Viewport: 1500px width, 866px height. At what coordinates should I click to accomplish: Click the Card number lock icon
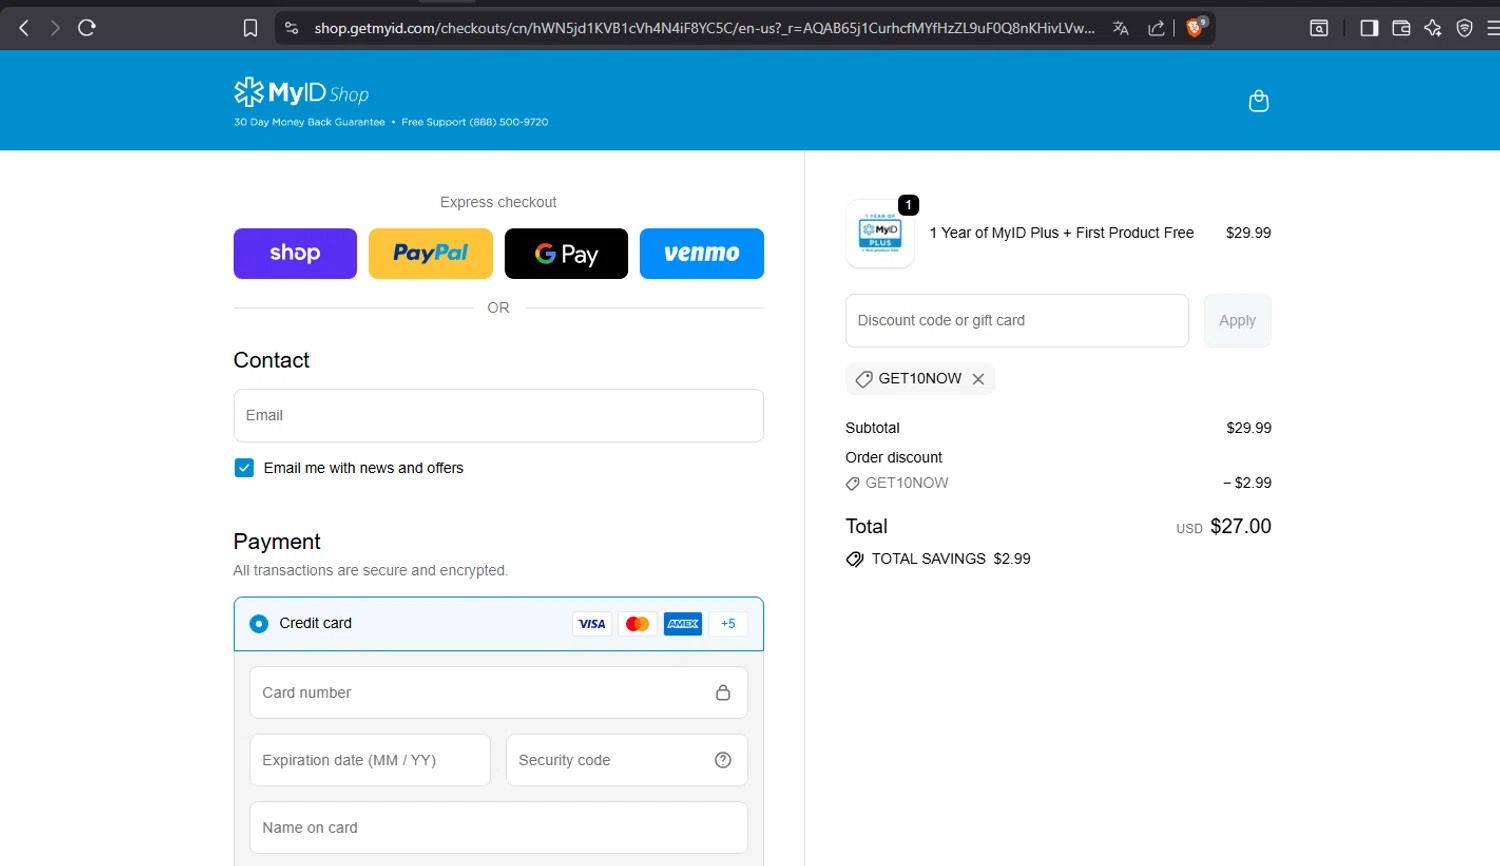point(723,692)
